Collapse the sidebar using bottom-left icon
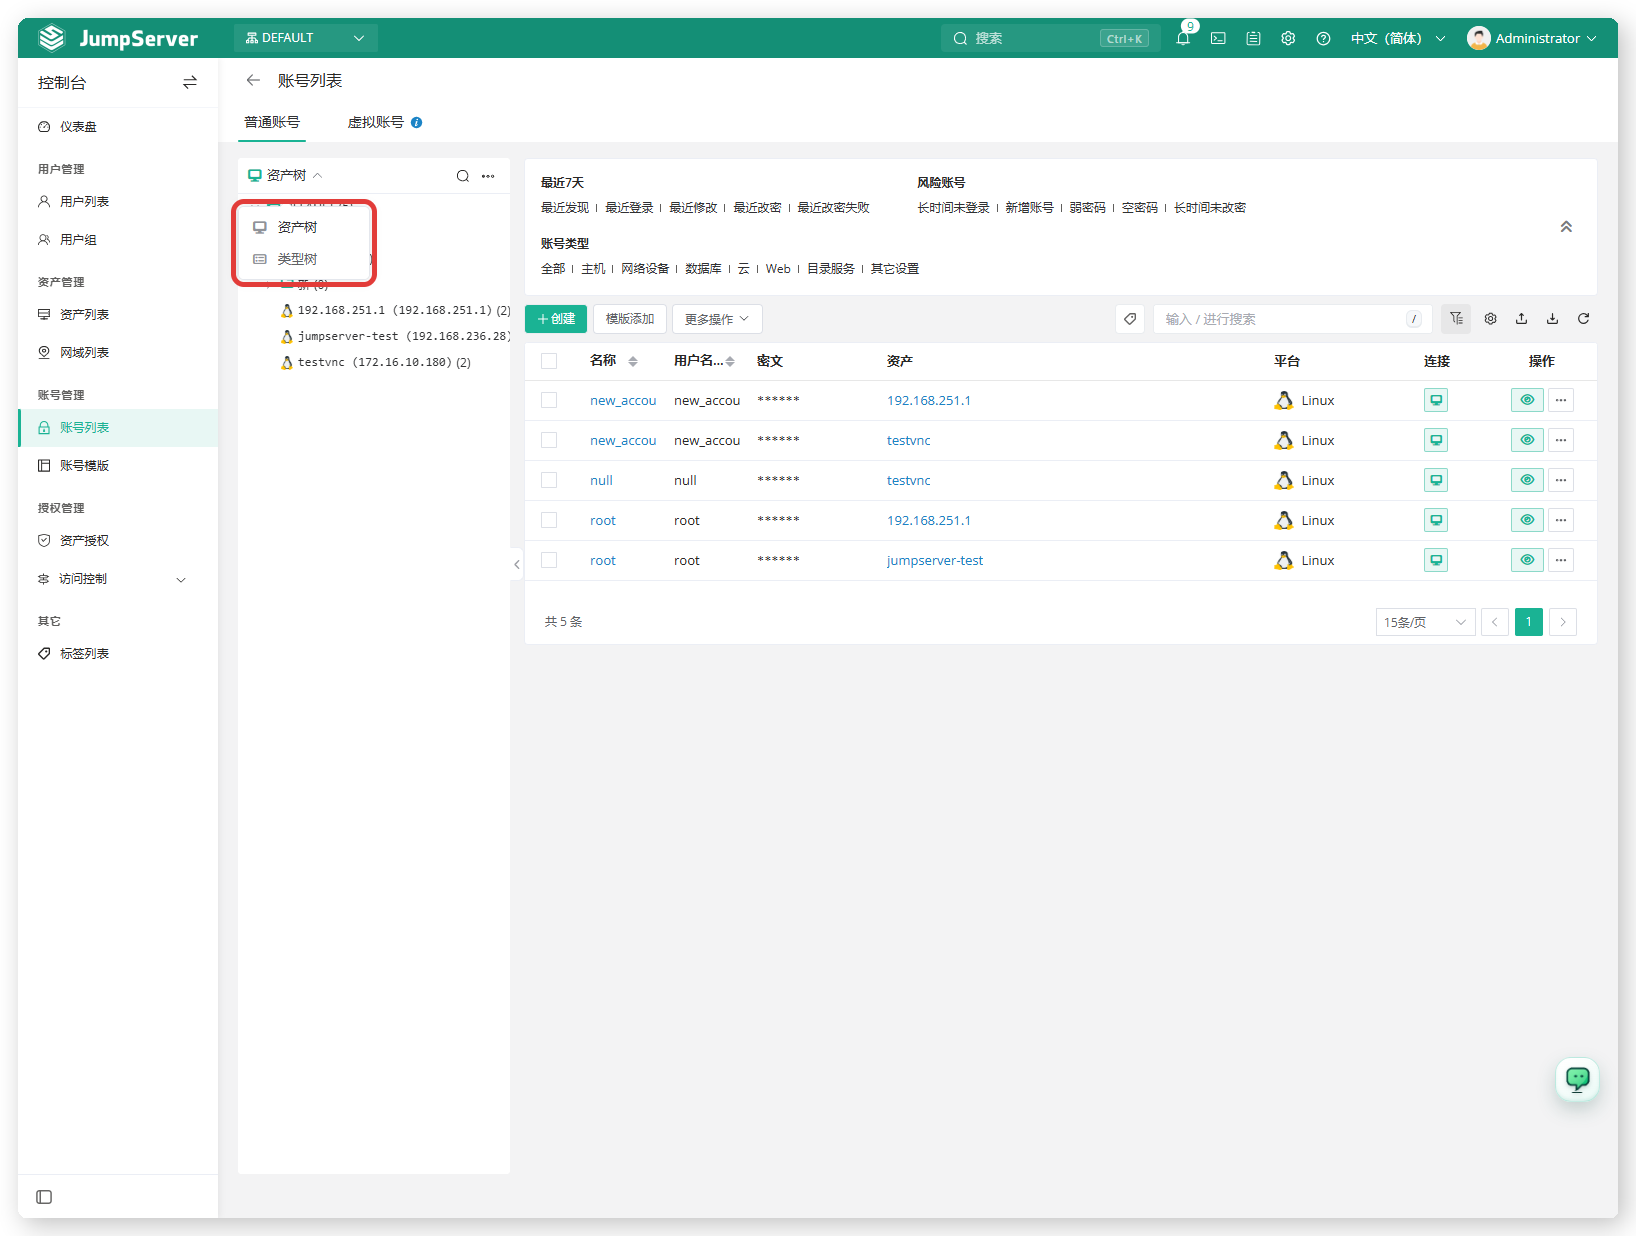 [x=44, y=1197]
